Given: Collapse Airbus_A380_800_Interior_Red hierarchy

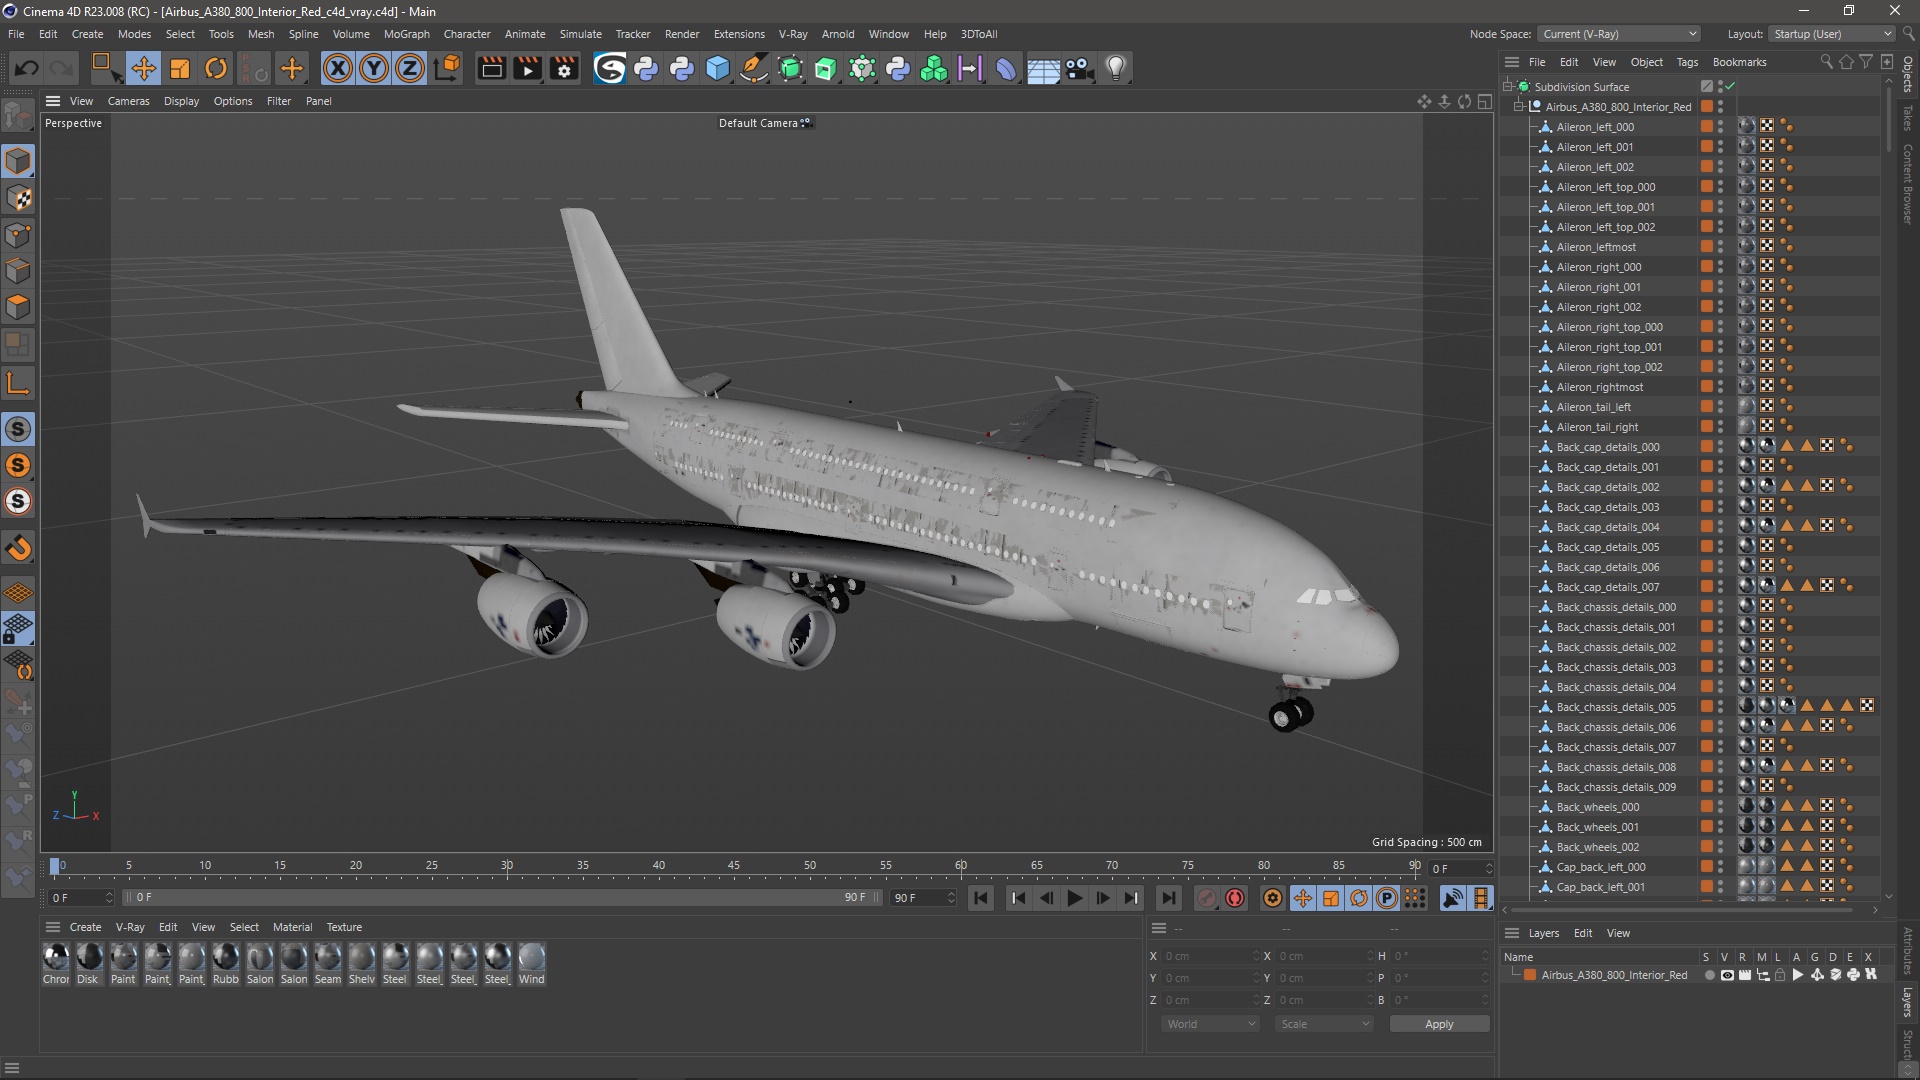Looking at the screenshot, I should pyautogui.click(x=1519, y=107).
